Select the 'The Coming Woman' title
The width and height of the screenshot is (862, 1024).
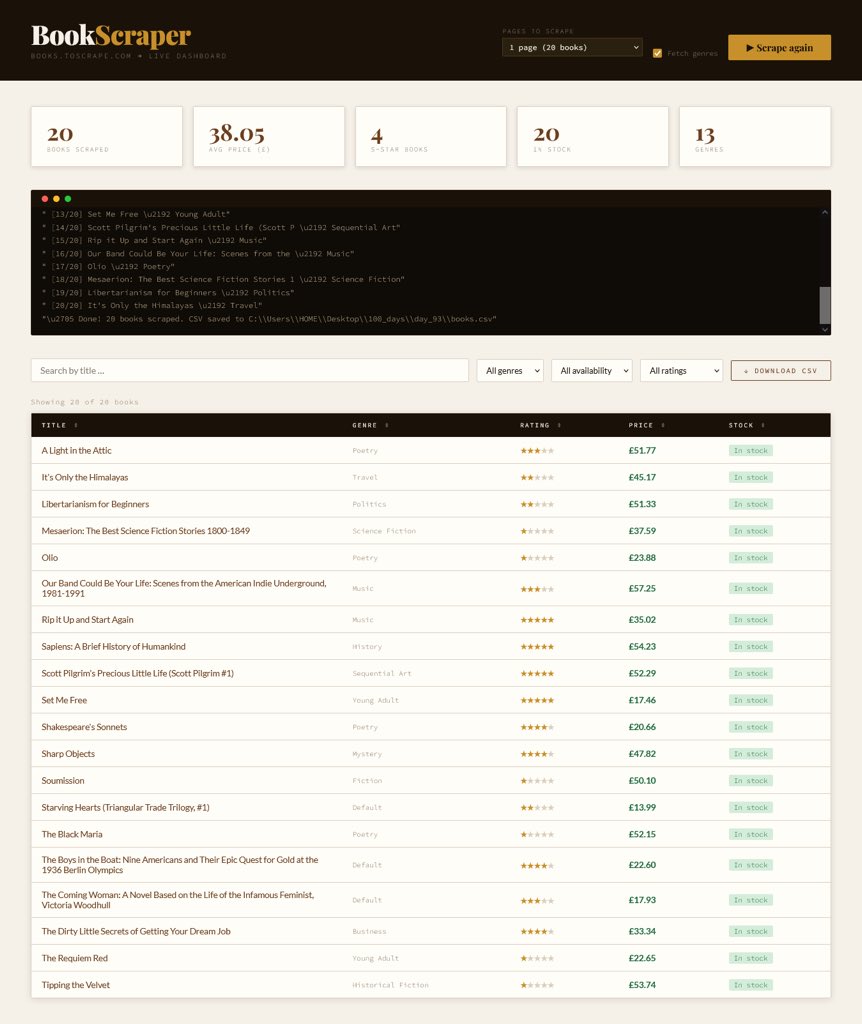(x=178, y=900)
